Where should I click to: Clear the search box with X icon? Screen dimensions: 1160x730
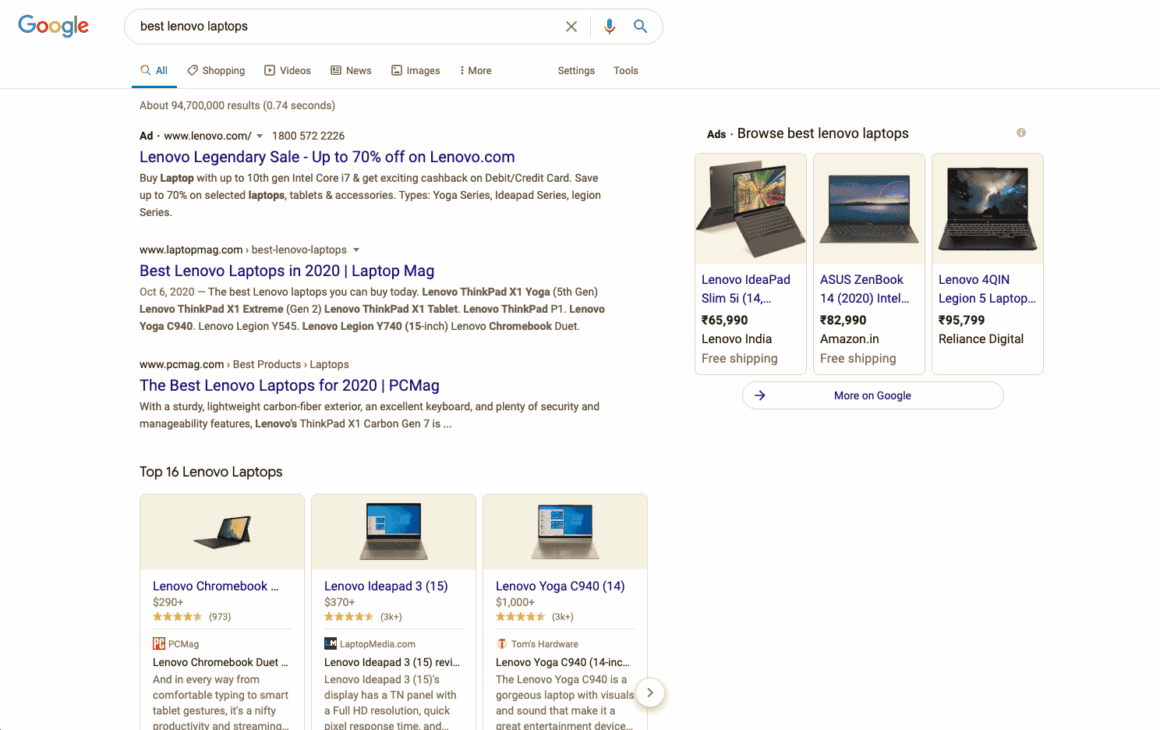pos(571,27)
